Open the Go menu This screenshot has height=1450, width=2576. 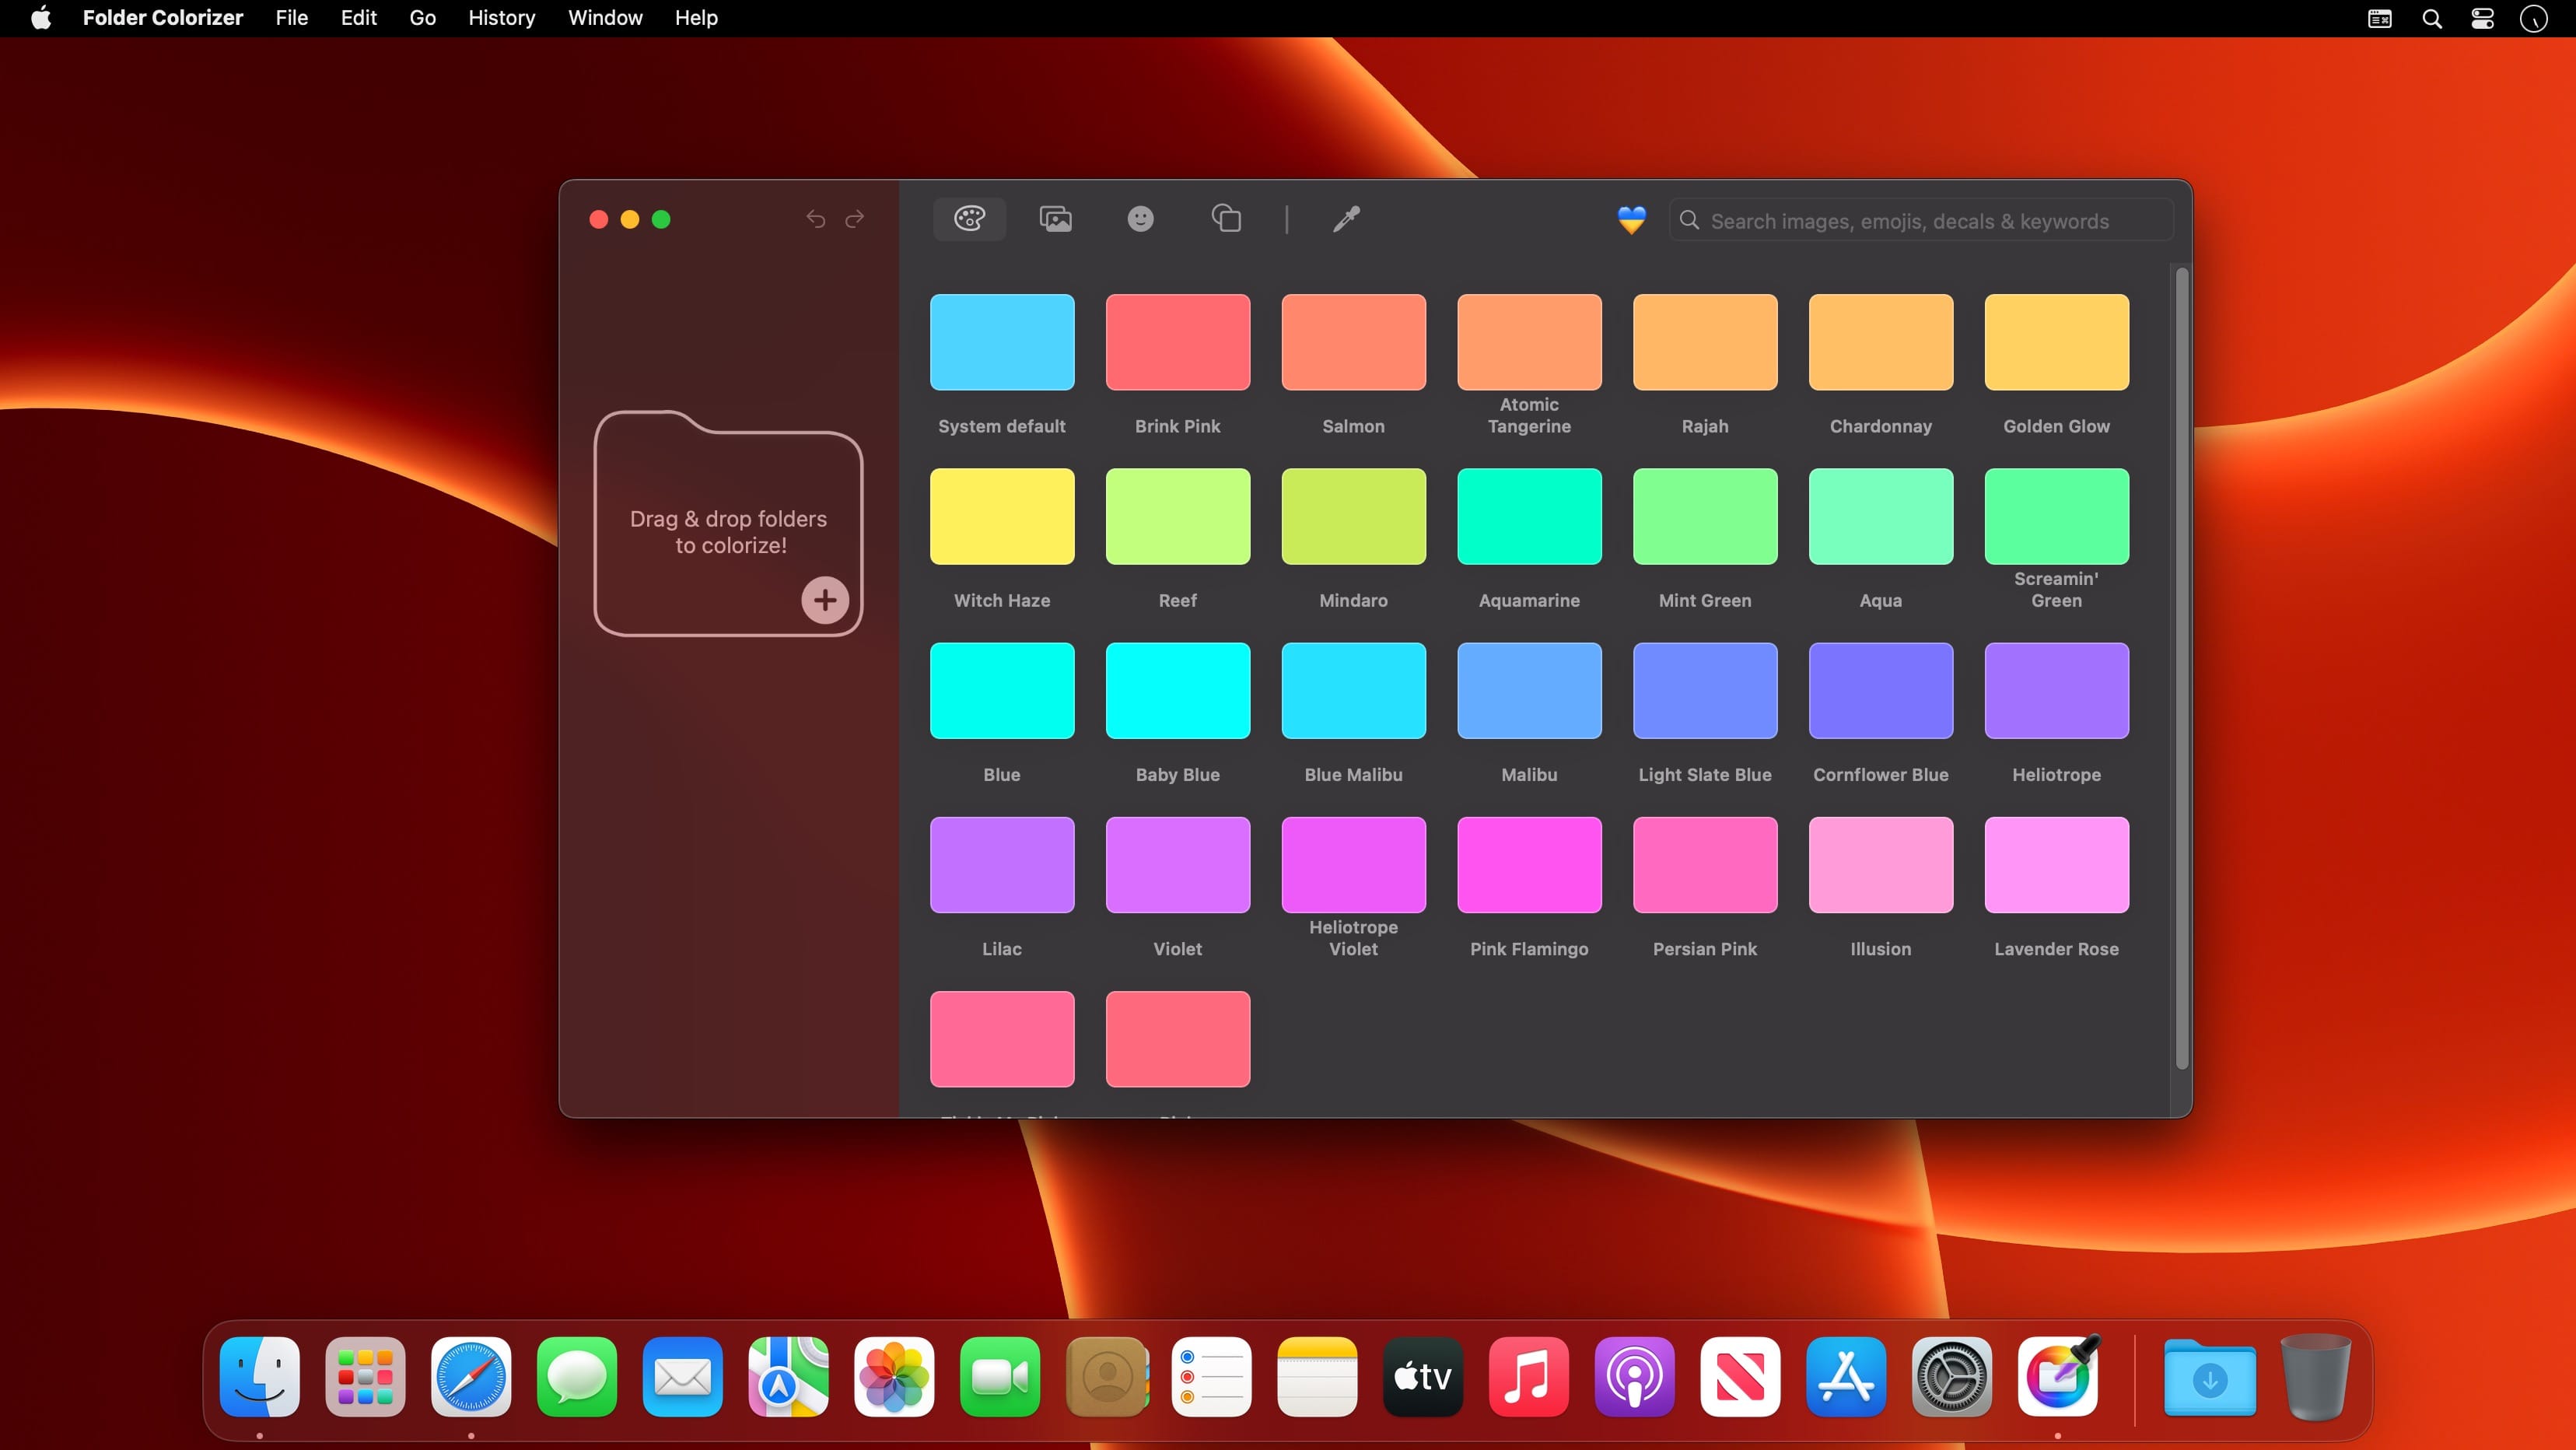point(422,18)
